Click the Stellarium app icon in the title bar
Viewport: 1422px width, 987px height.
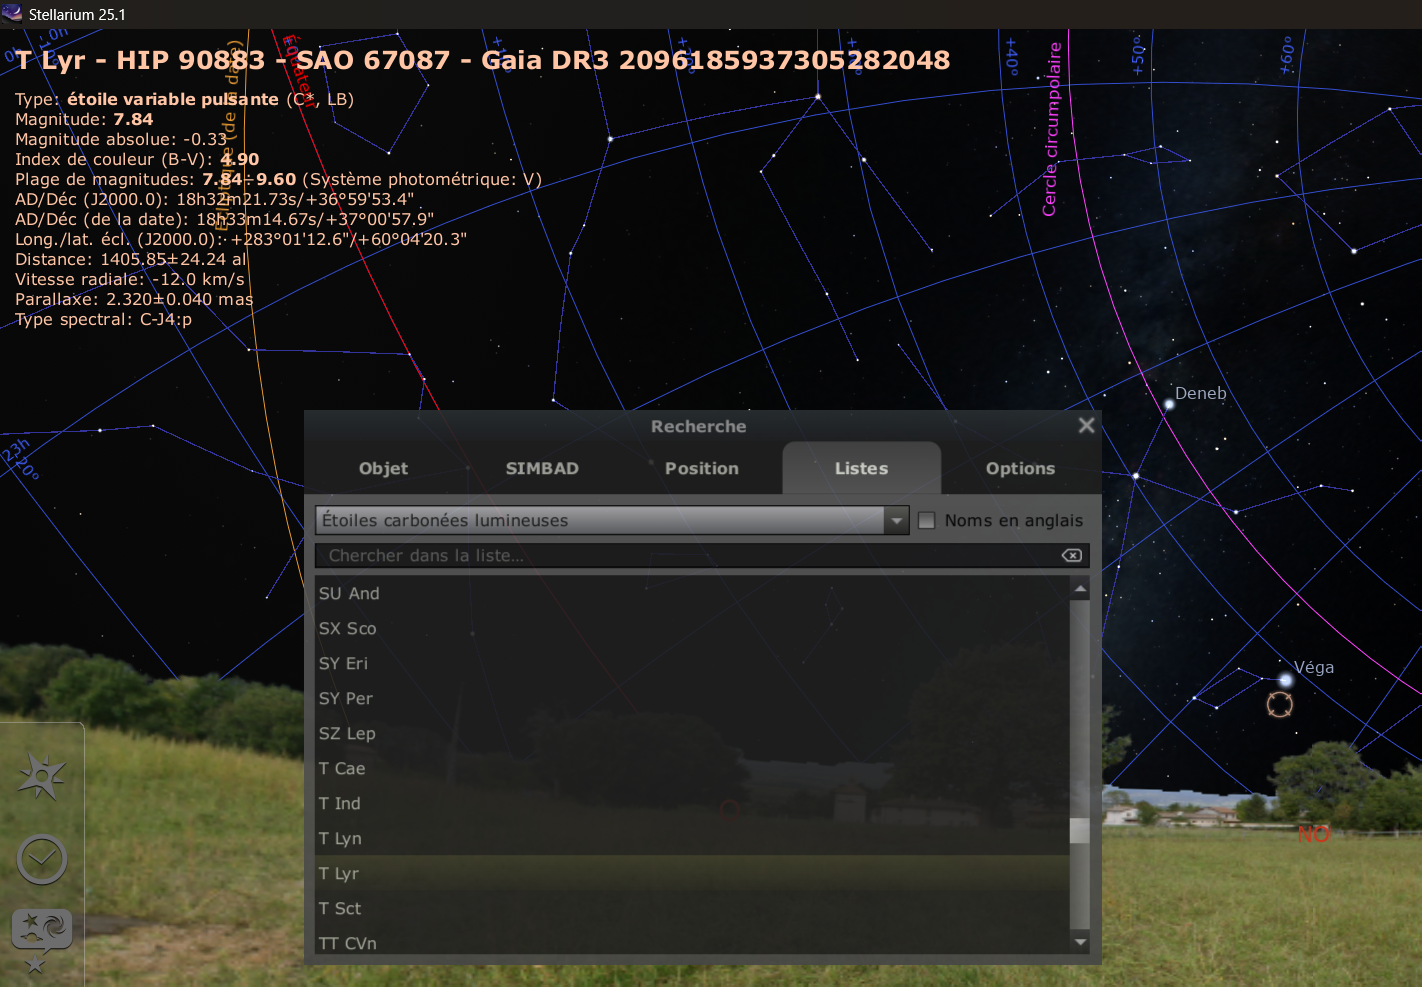12,14
